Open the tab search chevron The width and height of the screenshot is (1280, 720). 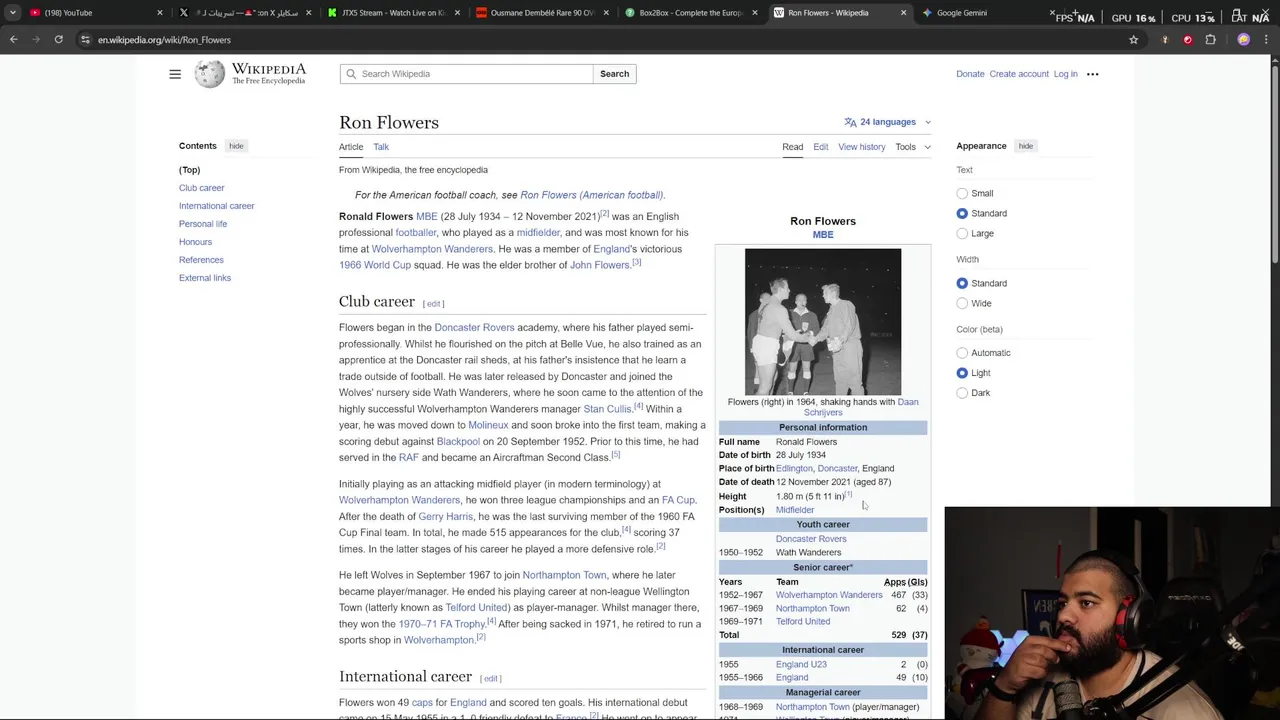12,13
